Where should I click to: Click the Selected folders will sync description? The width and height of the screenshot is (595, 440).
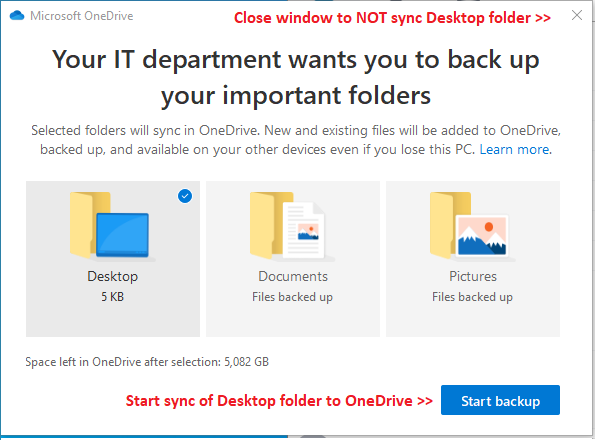(x=296, y=140)
